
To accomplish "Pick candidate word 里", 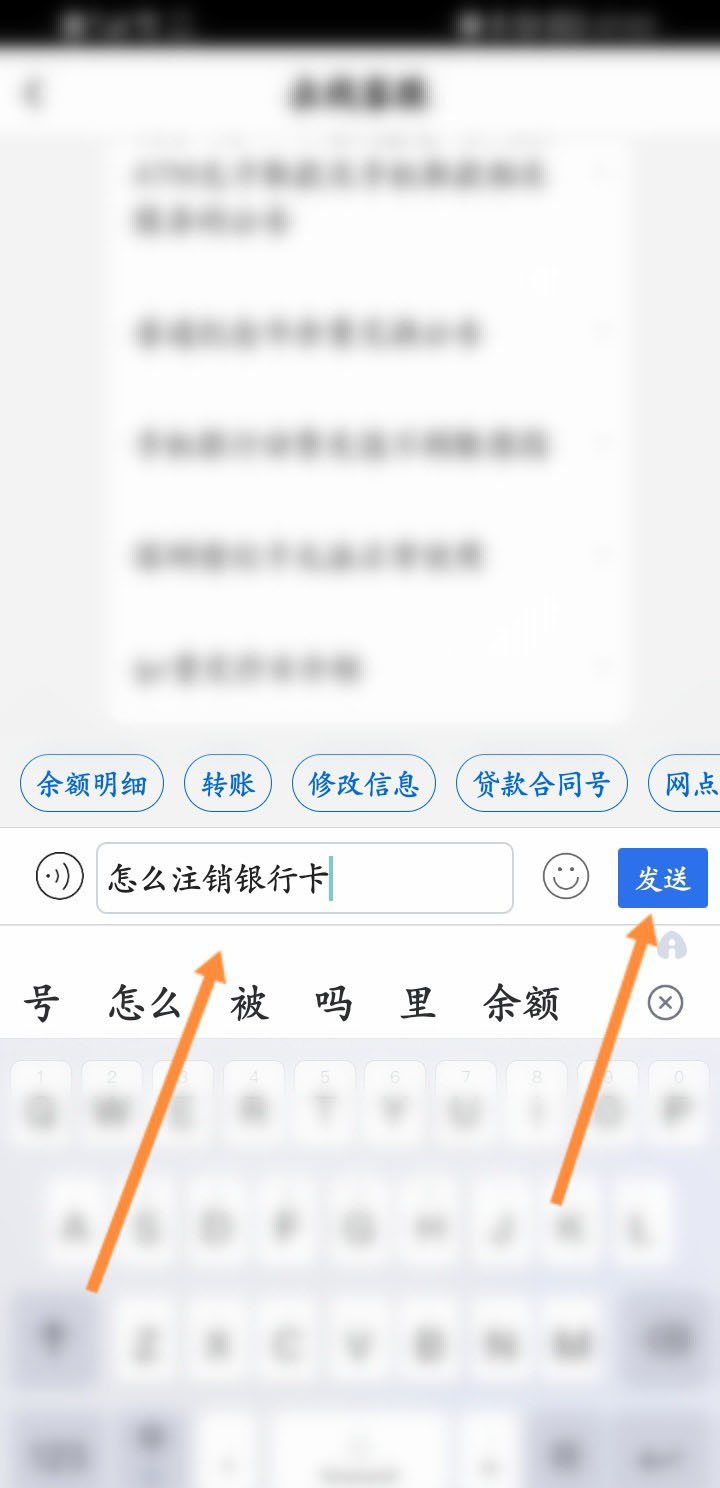I will (418, 1002).
